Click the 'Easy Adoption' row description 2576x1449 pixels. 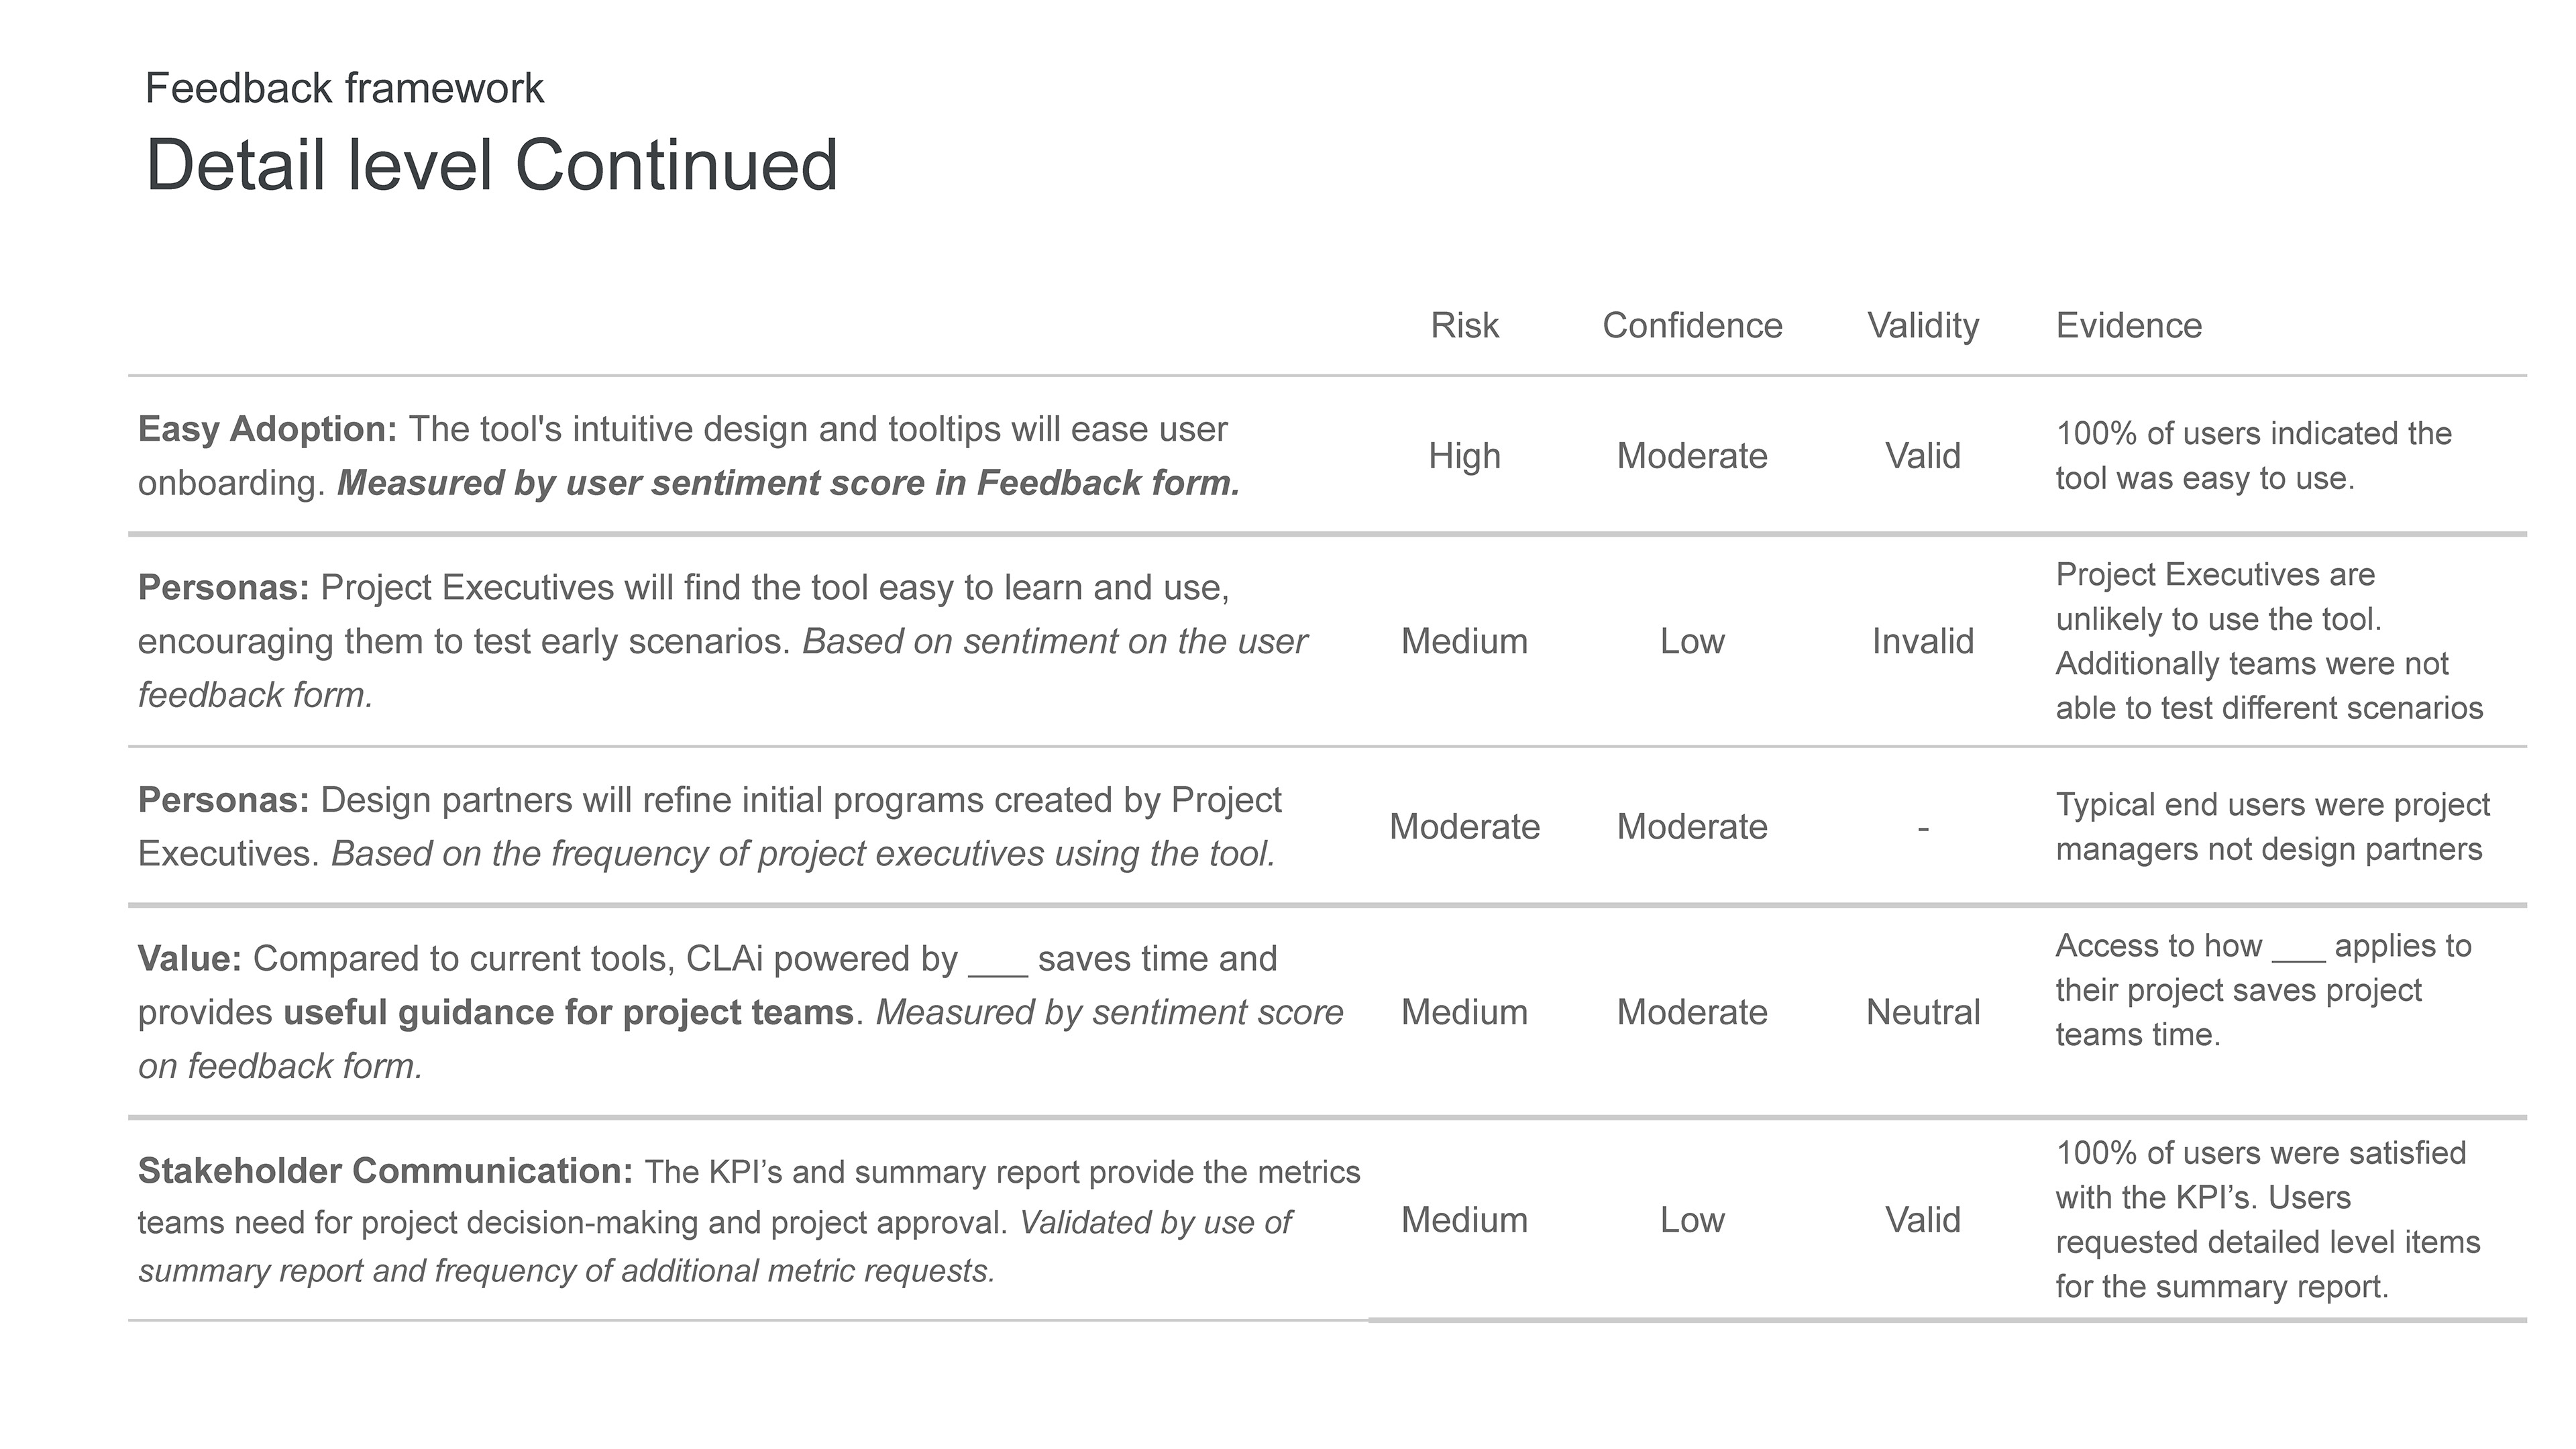[x=688, y=456]
